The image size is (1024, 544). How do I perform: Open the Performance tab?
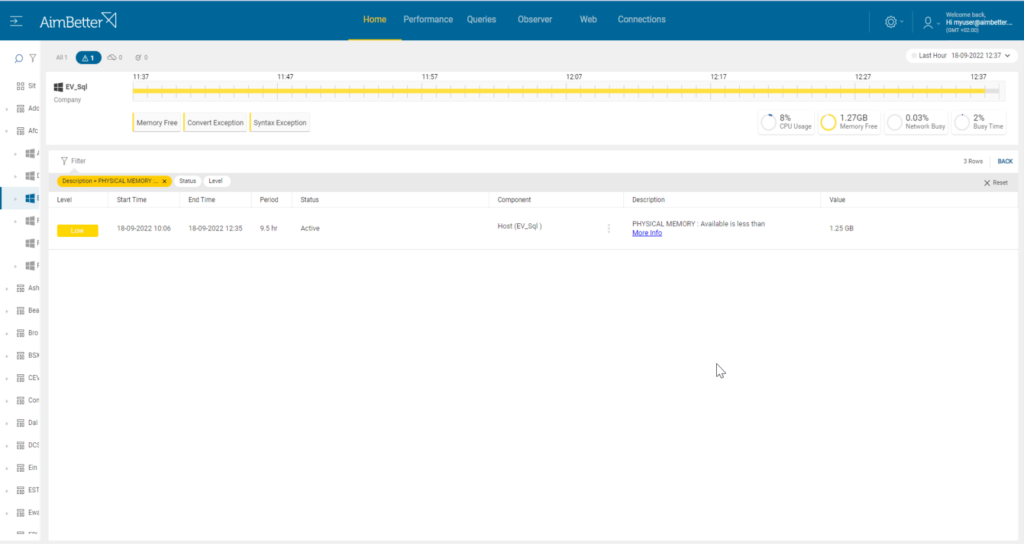tap(428, 20)
